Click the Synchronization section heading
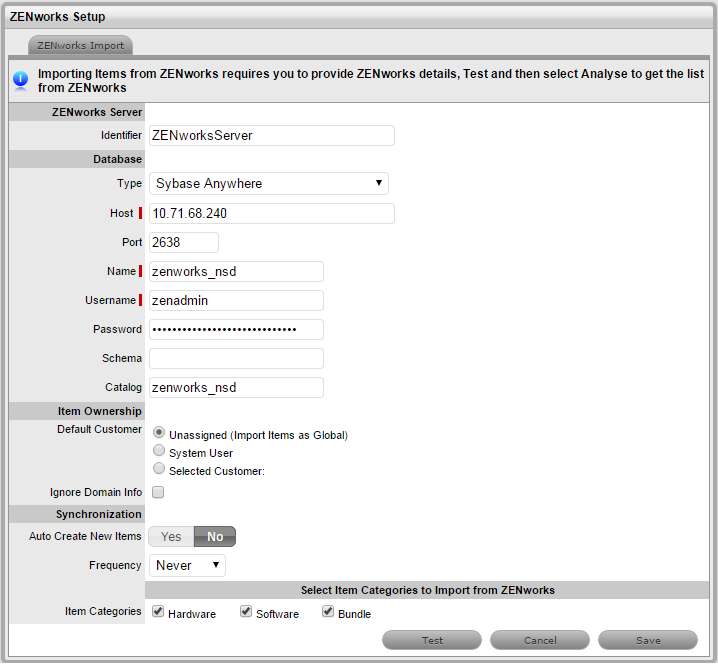Viewport: 718px width, 664px height. pos(98,514)
